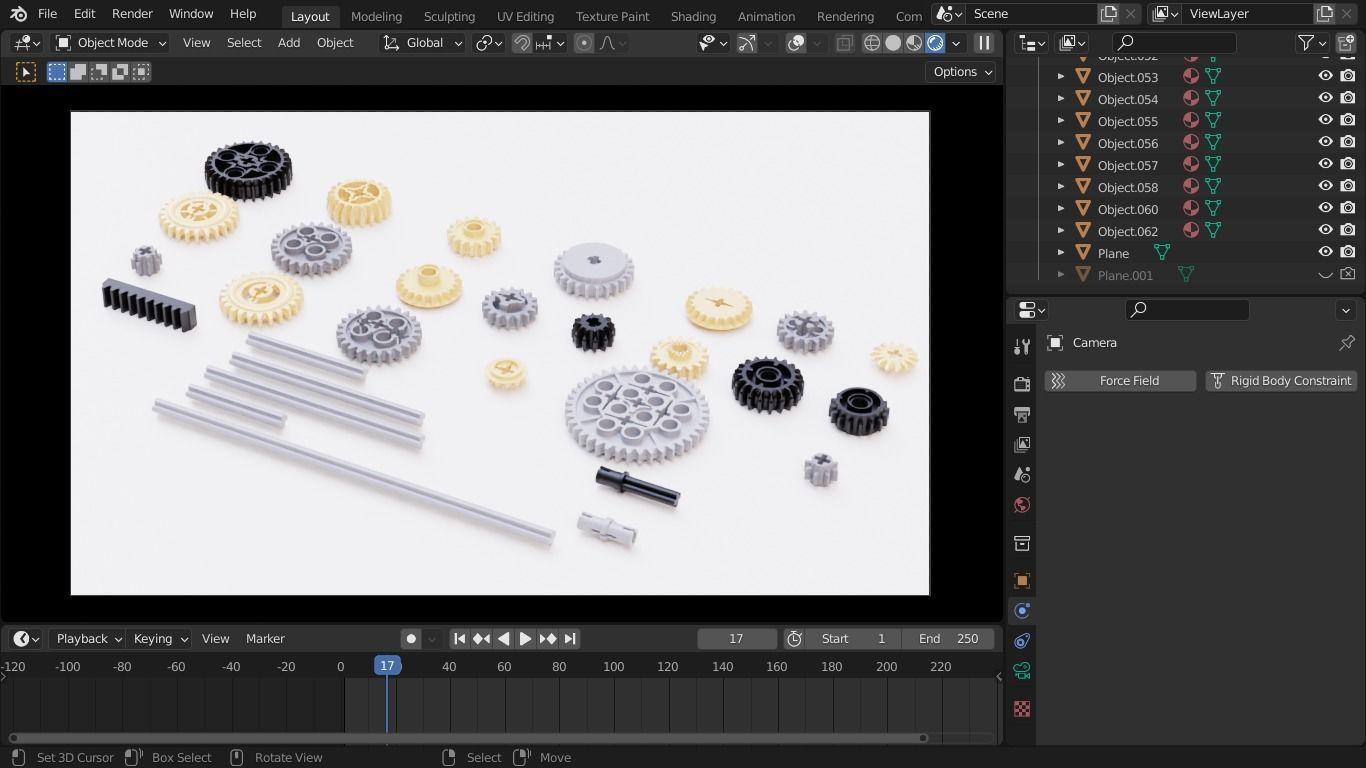1366x768 pixels.
Task: Pause the viewport render preview
Action: pos(984,43)
